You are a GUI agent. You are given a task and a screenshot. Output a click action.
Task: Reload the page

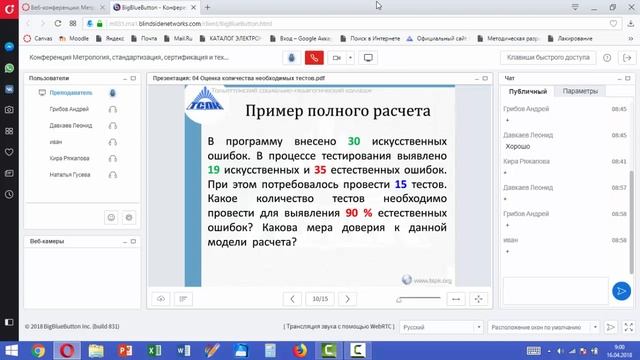[58, 24]
